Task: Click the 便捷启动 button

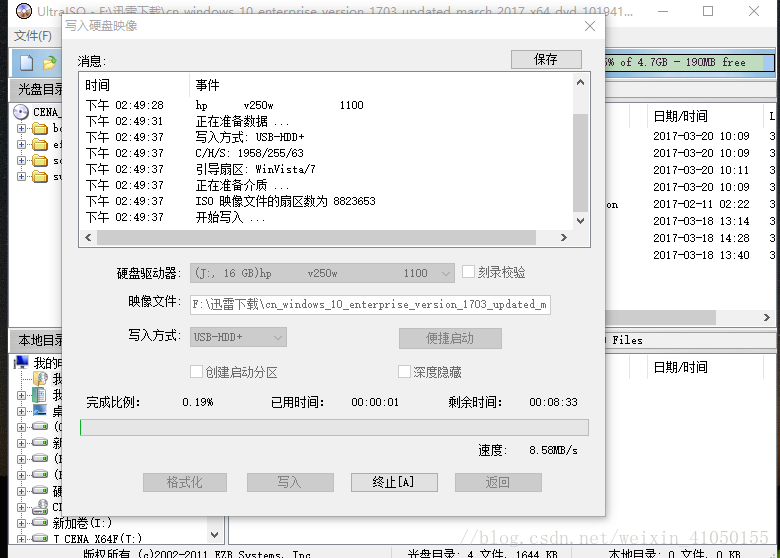Action: (x=450, y=338)
